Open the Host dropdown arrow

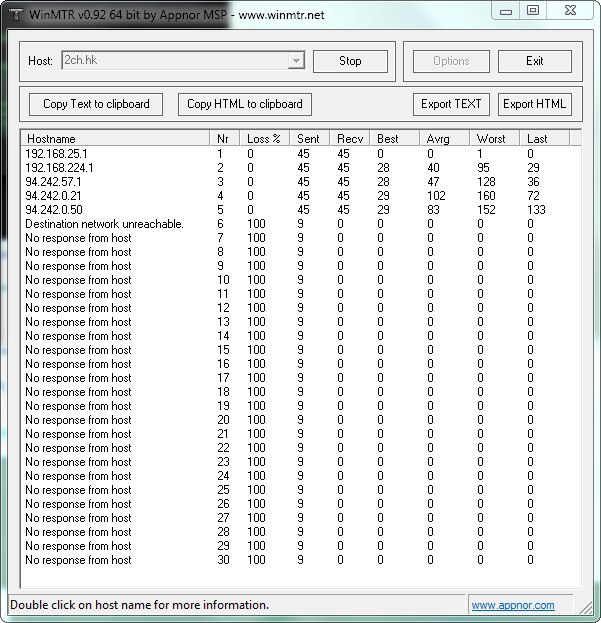tap(296, 61)
